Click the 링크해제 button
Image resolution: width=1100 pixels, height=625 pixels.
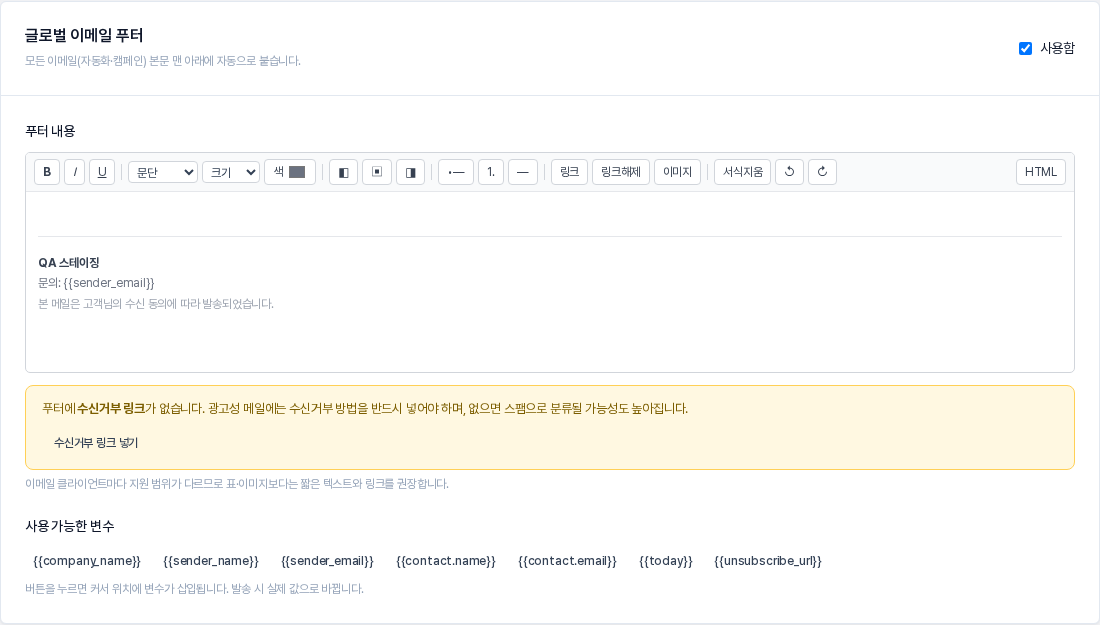click(621, 172)
